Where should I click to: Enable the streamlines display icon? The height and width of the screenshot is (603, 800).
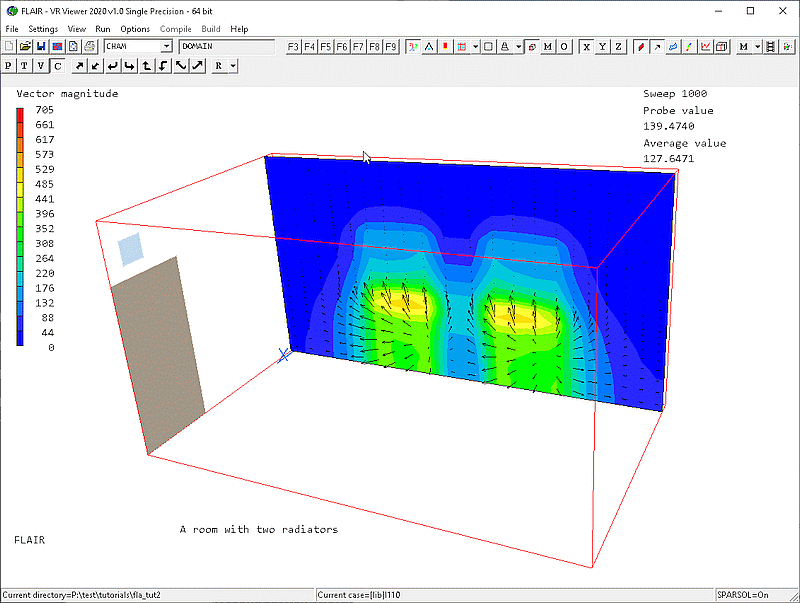click(673, 46)
